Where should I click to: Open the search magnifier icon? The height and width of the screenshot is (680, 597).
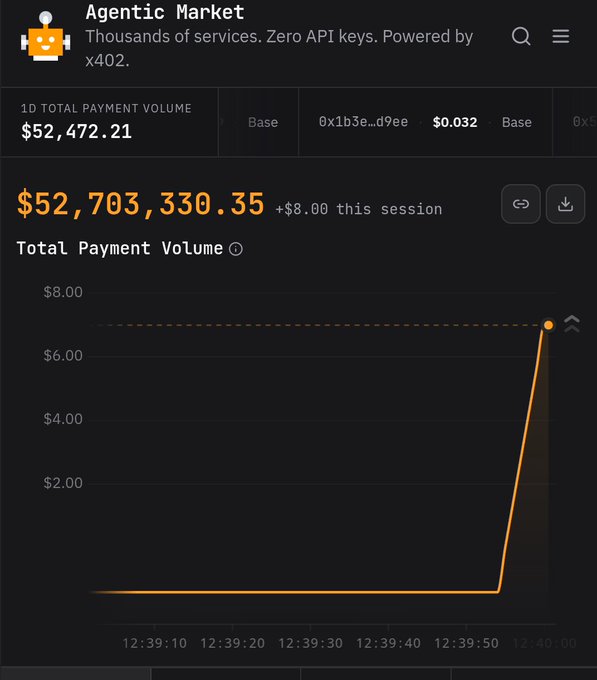521,36
